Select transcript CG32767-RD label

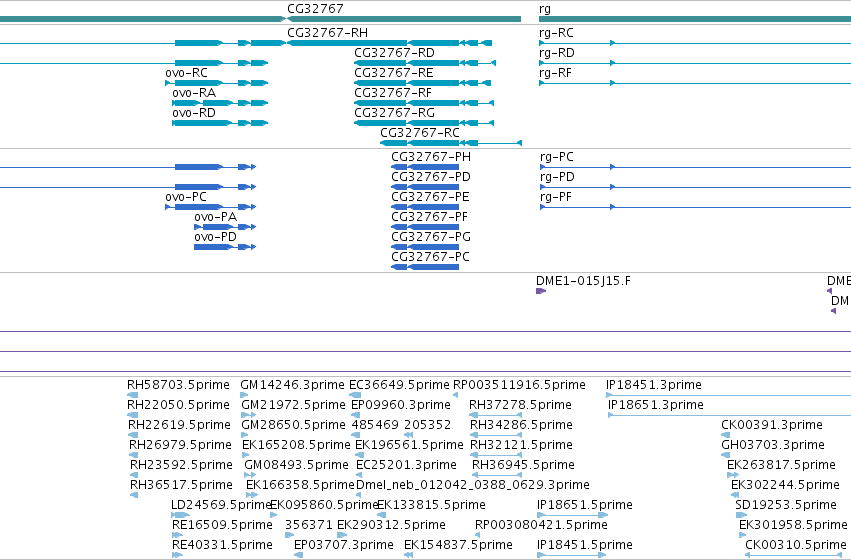(395, 53)
